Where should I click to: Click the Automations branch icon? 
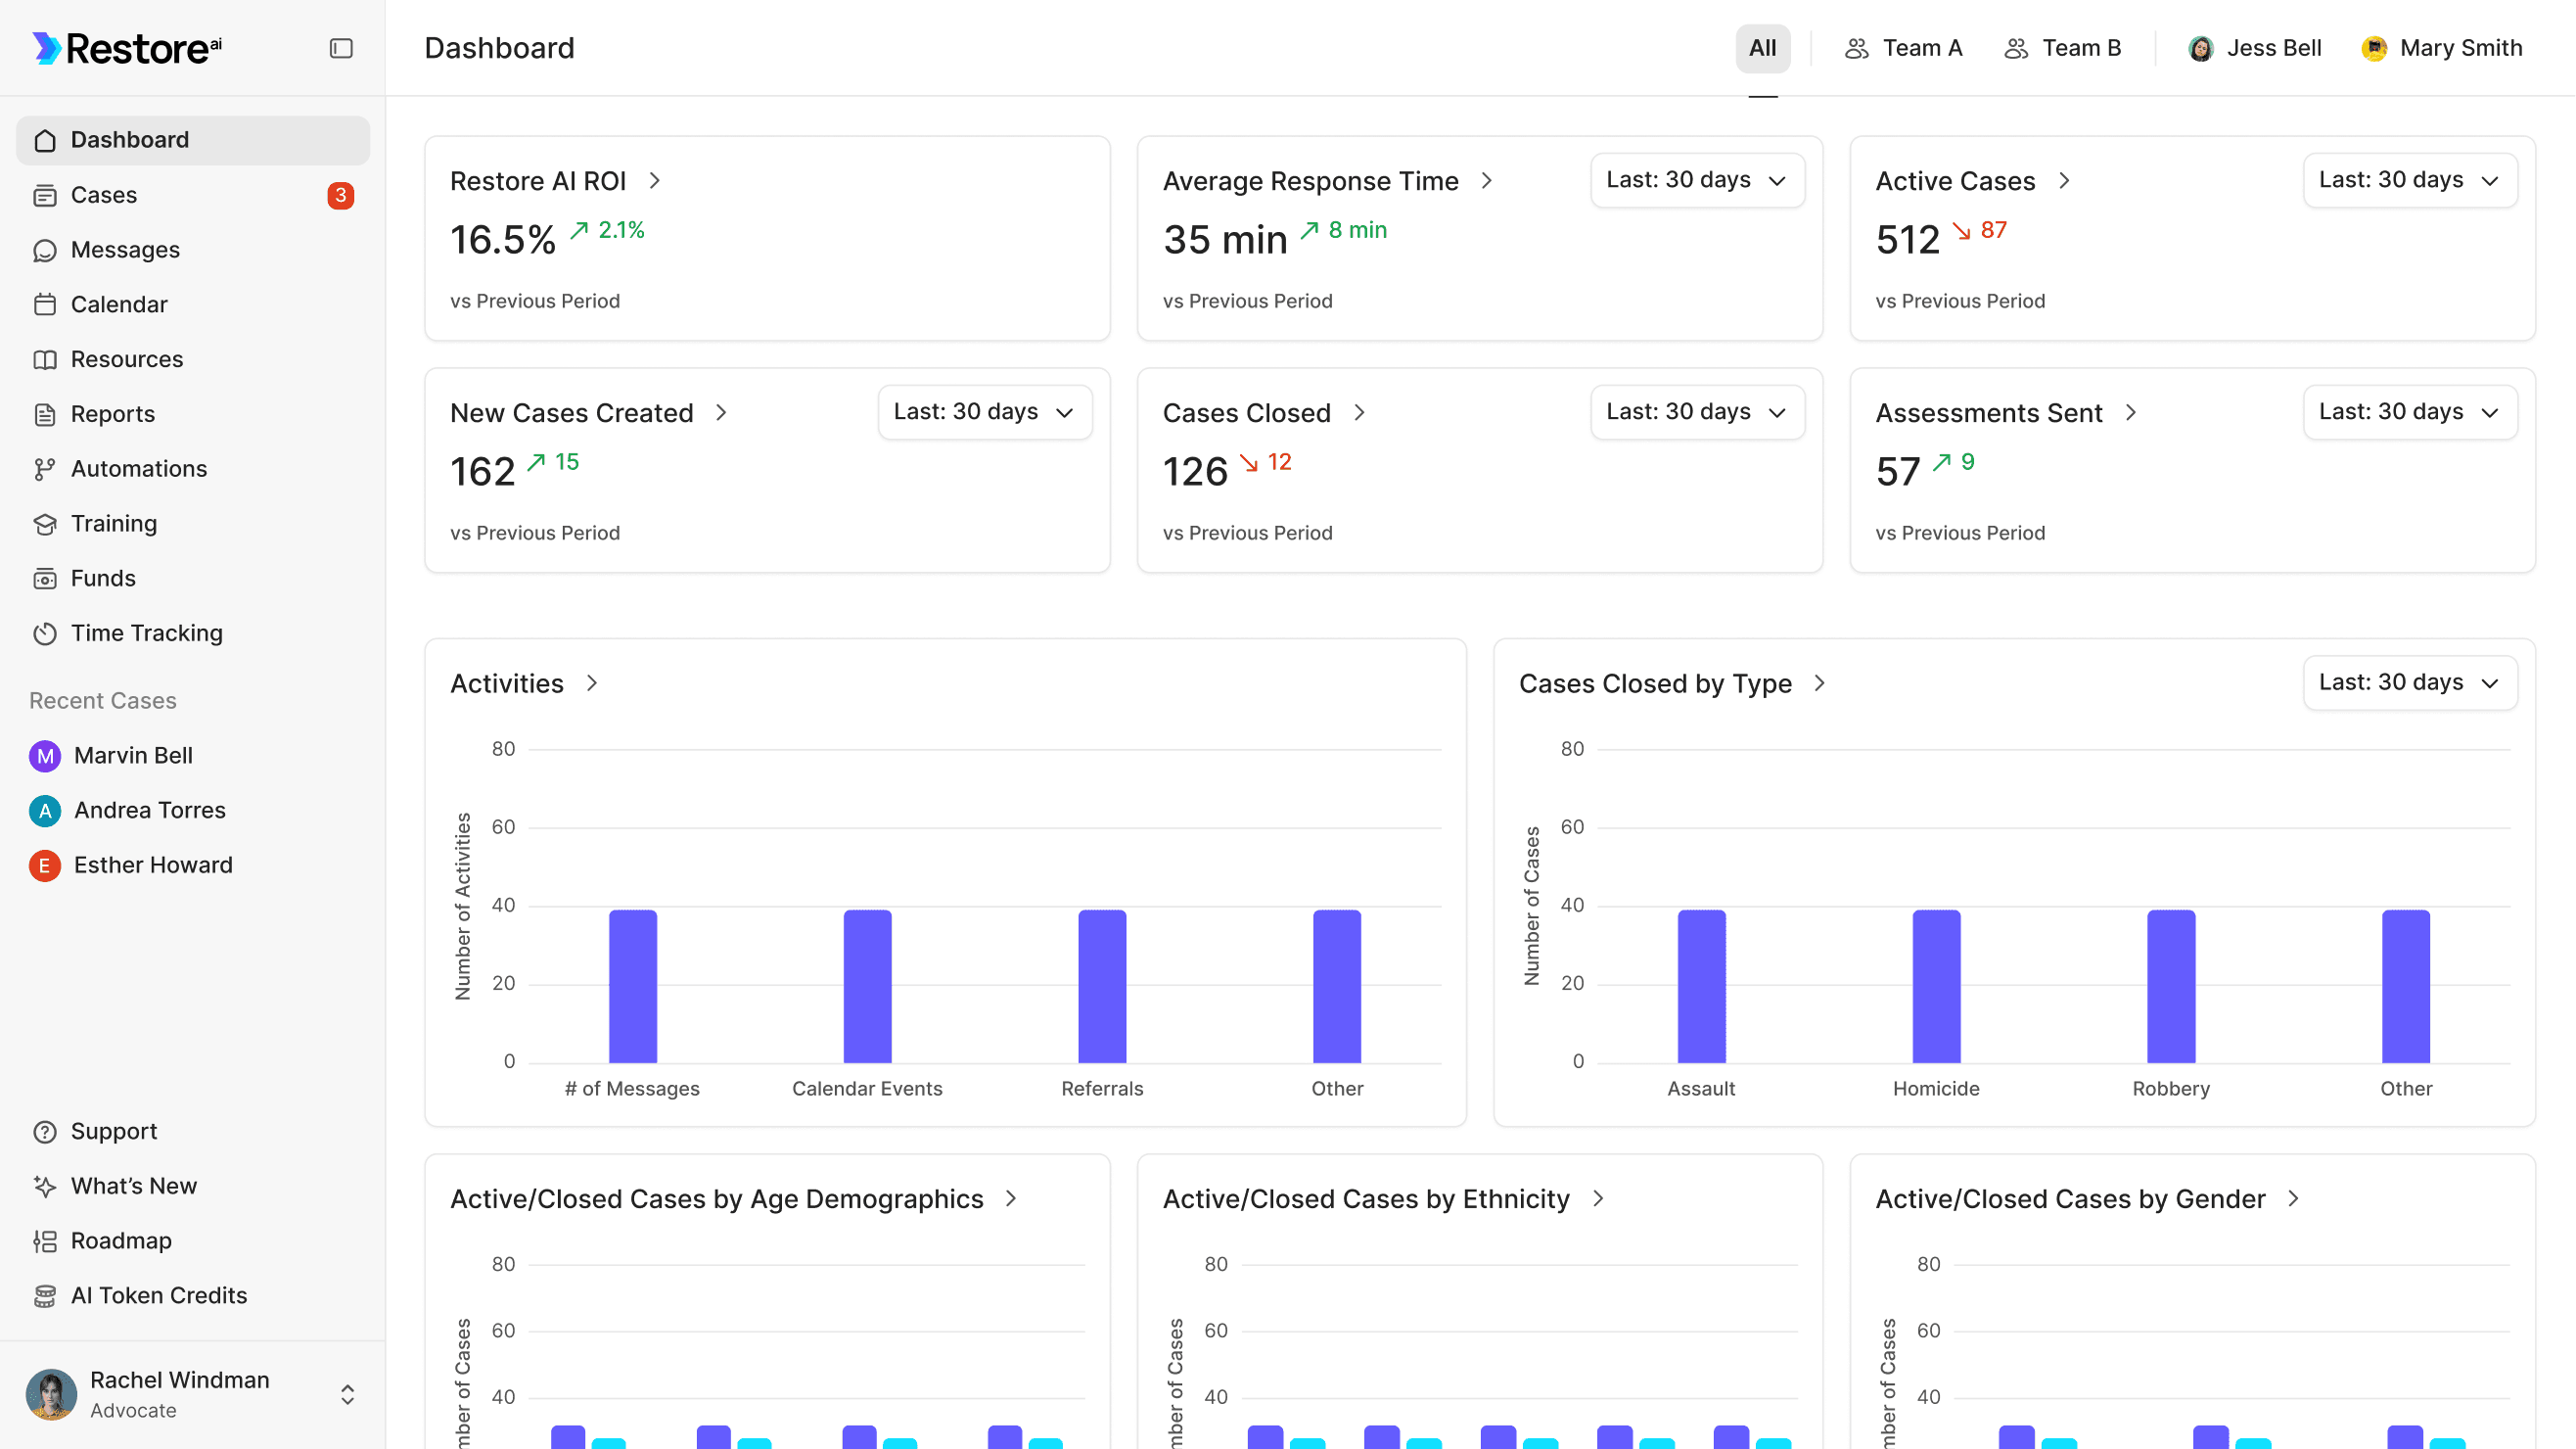[x=44, y=469]
